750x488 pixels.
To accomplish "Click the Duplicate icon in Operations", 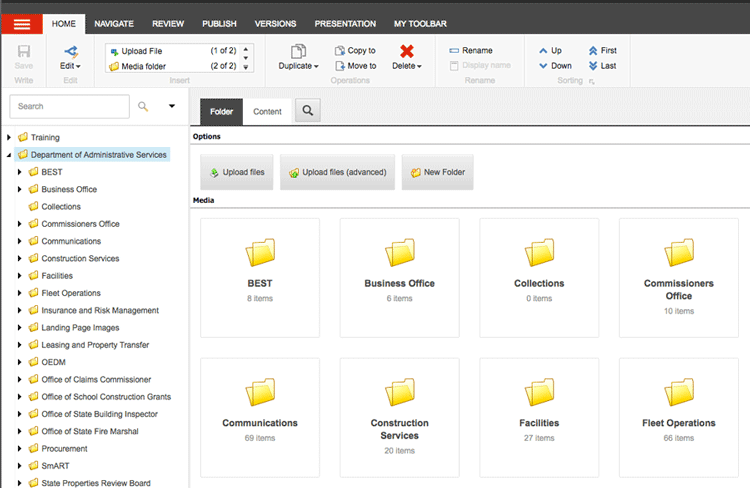I will pos(298,52).
